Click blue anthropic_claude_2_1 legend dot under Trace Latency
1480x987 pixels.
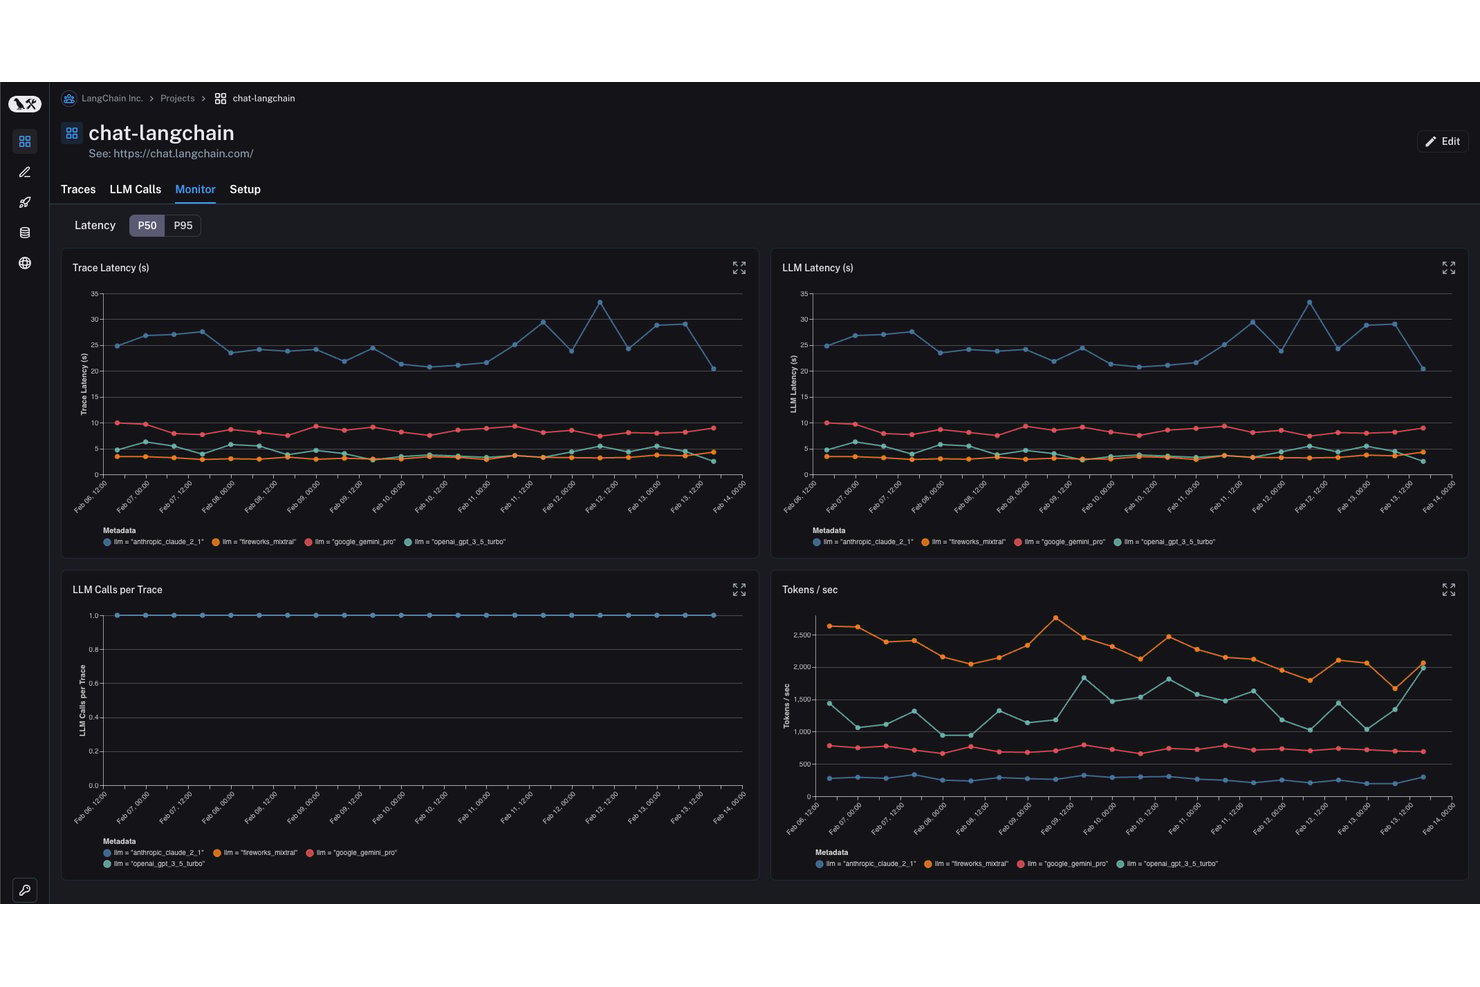107,542
